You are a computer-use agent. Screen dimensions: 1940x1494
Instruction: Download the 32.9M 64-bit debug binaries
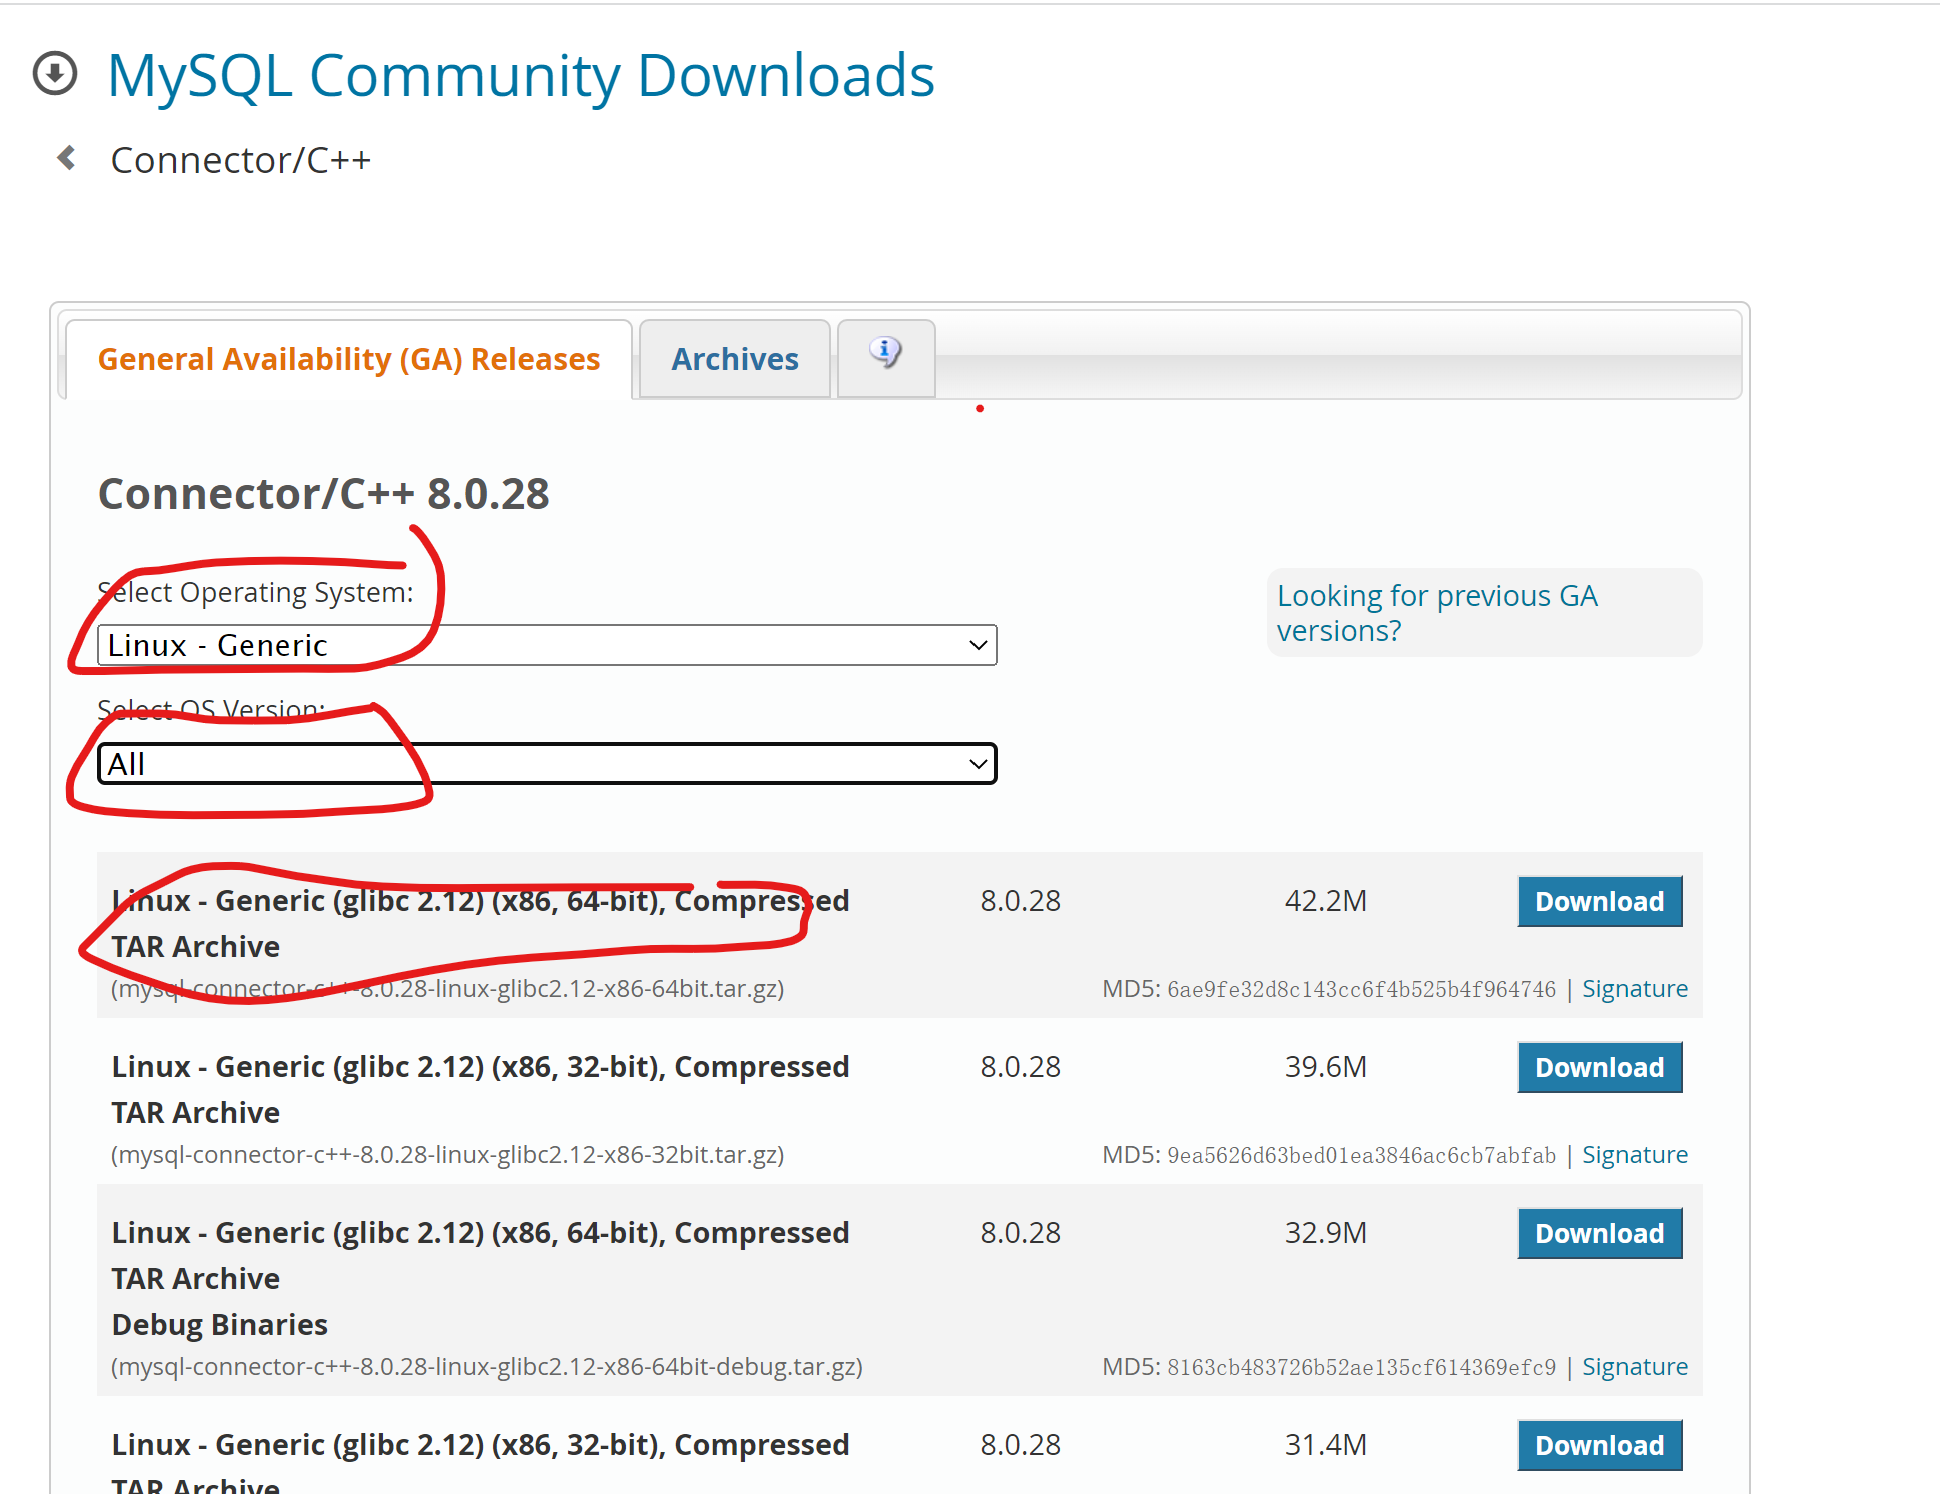pos(1598,1233)
